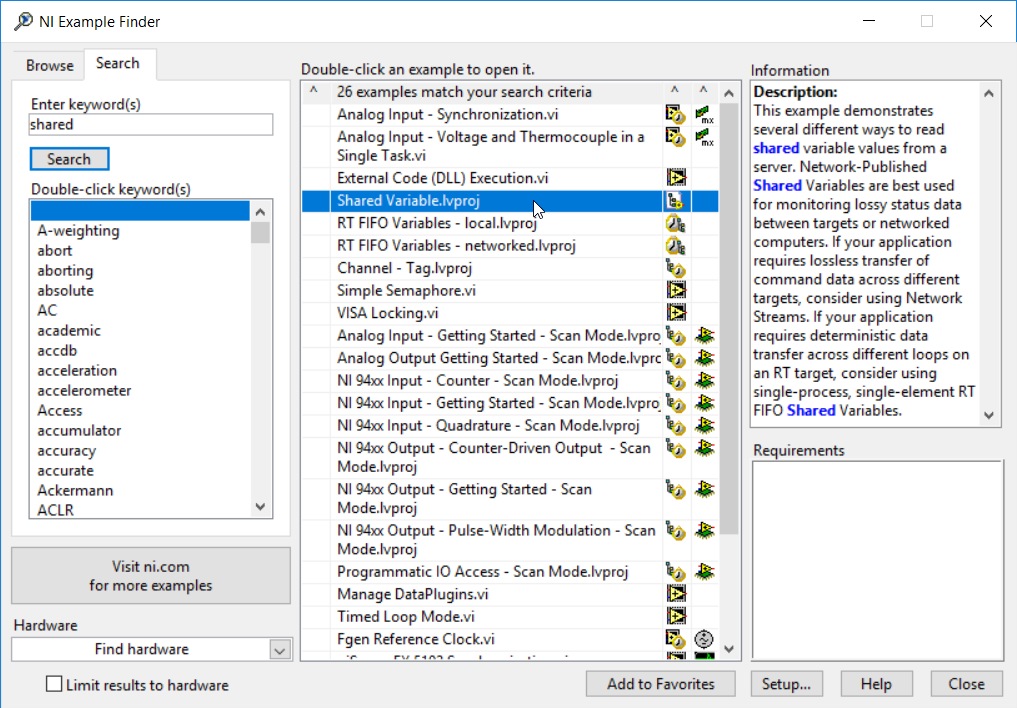Click the DAQmx hardware icon for Analog Input - Synchronization.vi

point(704,115)
